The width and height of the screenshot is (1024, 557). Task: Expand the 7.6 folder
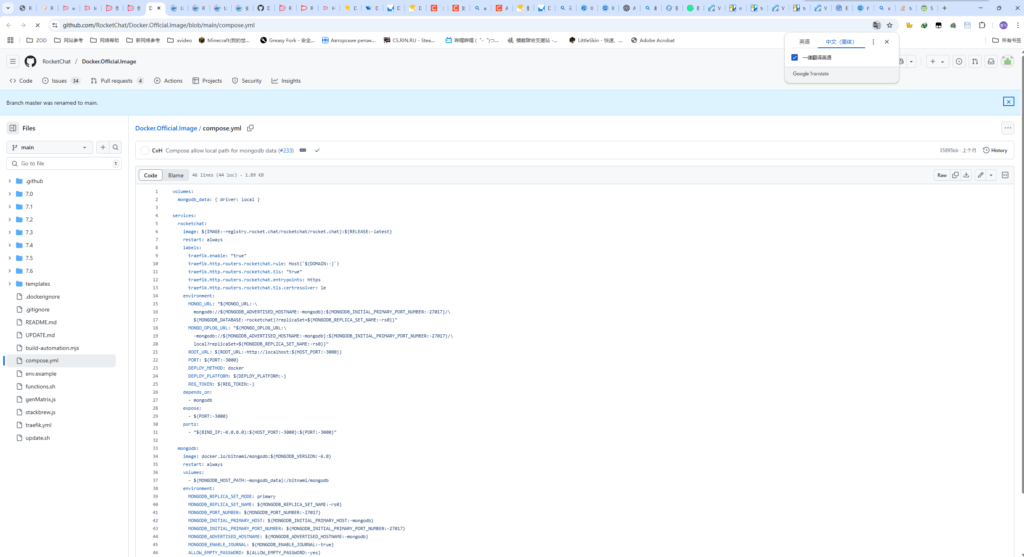[10, 271]
